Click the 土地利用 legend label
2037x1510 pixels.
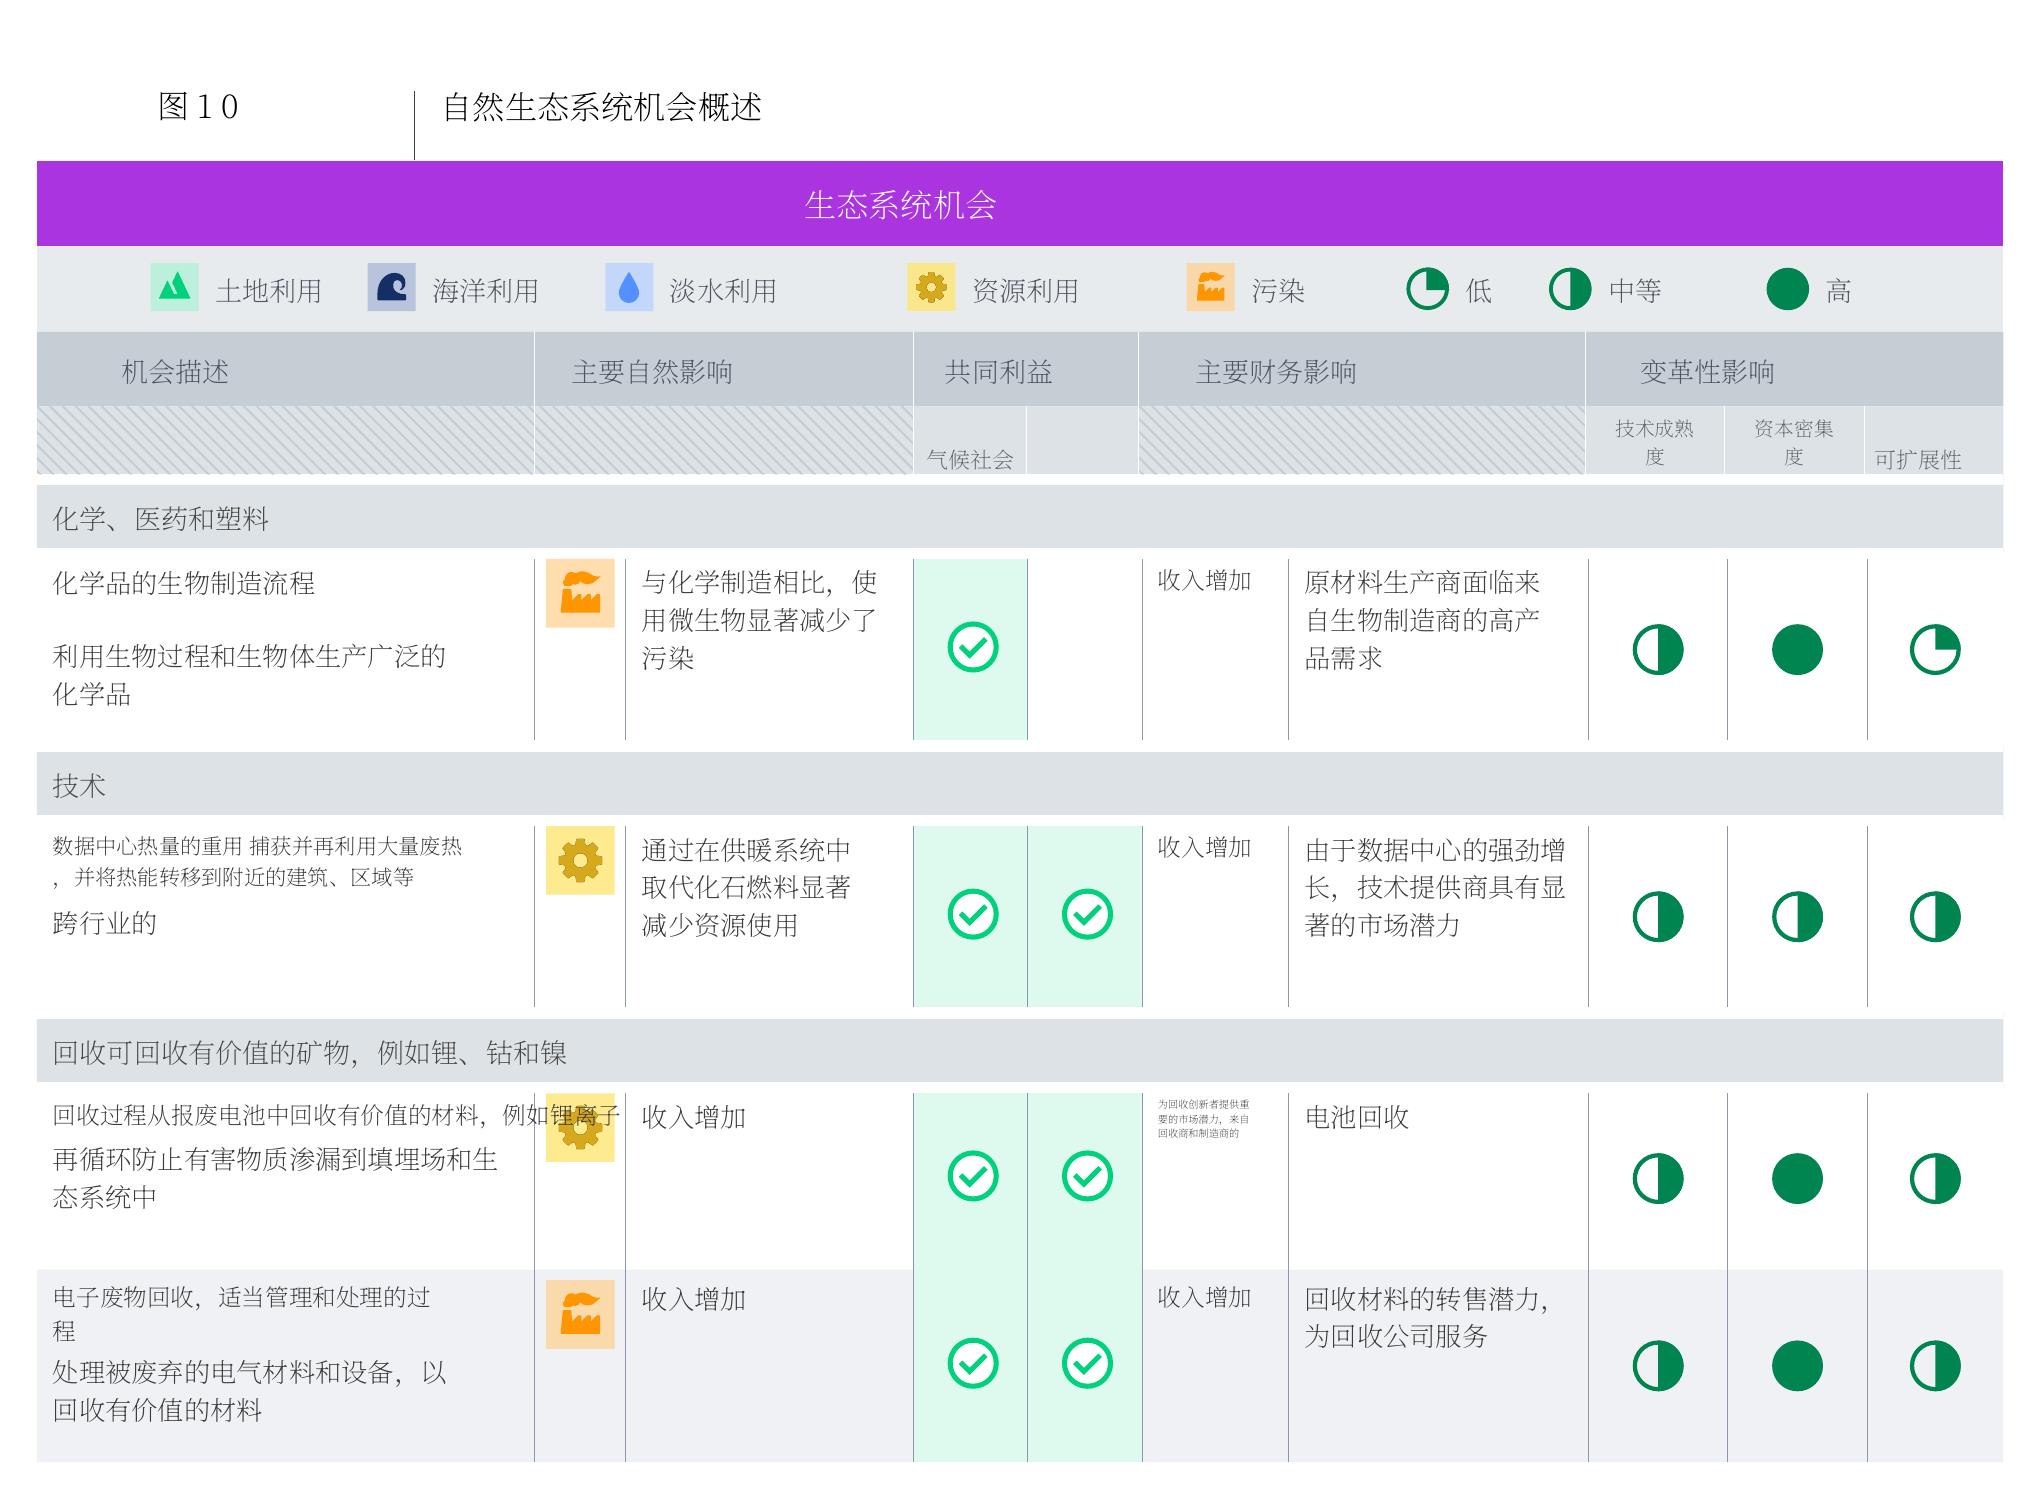(269, 291)
